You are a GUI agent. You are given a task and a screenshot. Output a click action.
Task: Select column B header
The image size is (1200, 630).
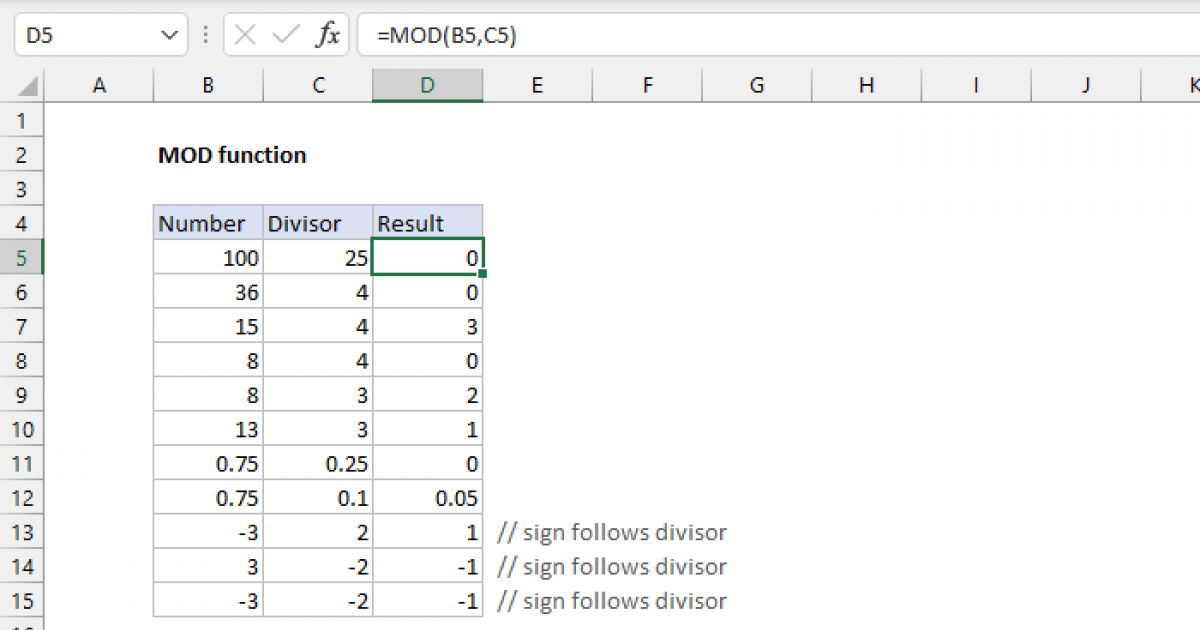208,86
